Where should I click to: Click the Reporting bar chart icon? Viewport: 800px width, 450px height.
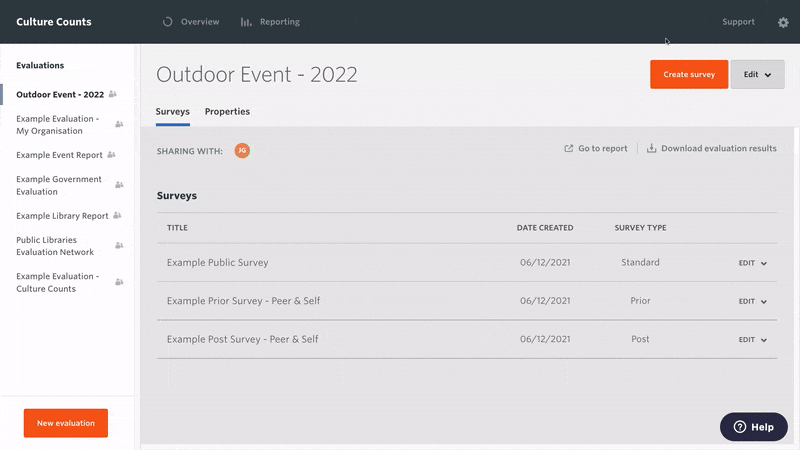point(246,22)
